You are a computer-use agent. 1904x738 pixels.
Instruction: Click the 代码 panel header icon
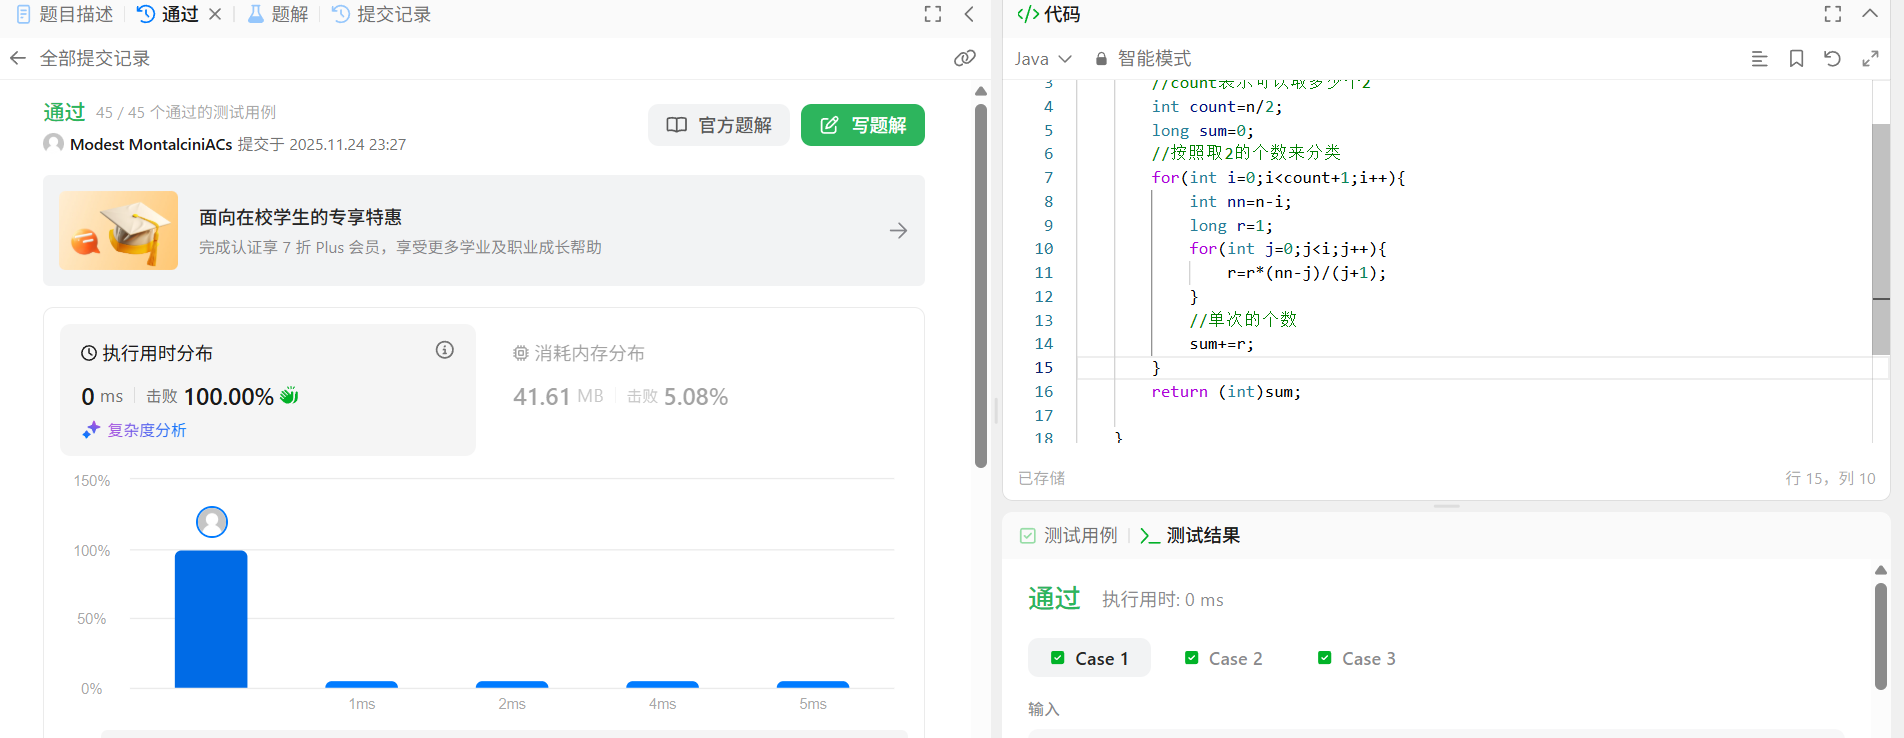coord(1028,14)
